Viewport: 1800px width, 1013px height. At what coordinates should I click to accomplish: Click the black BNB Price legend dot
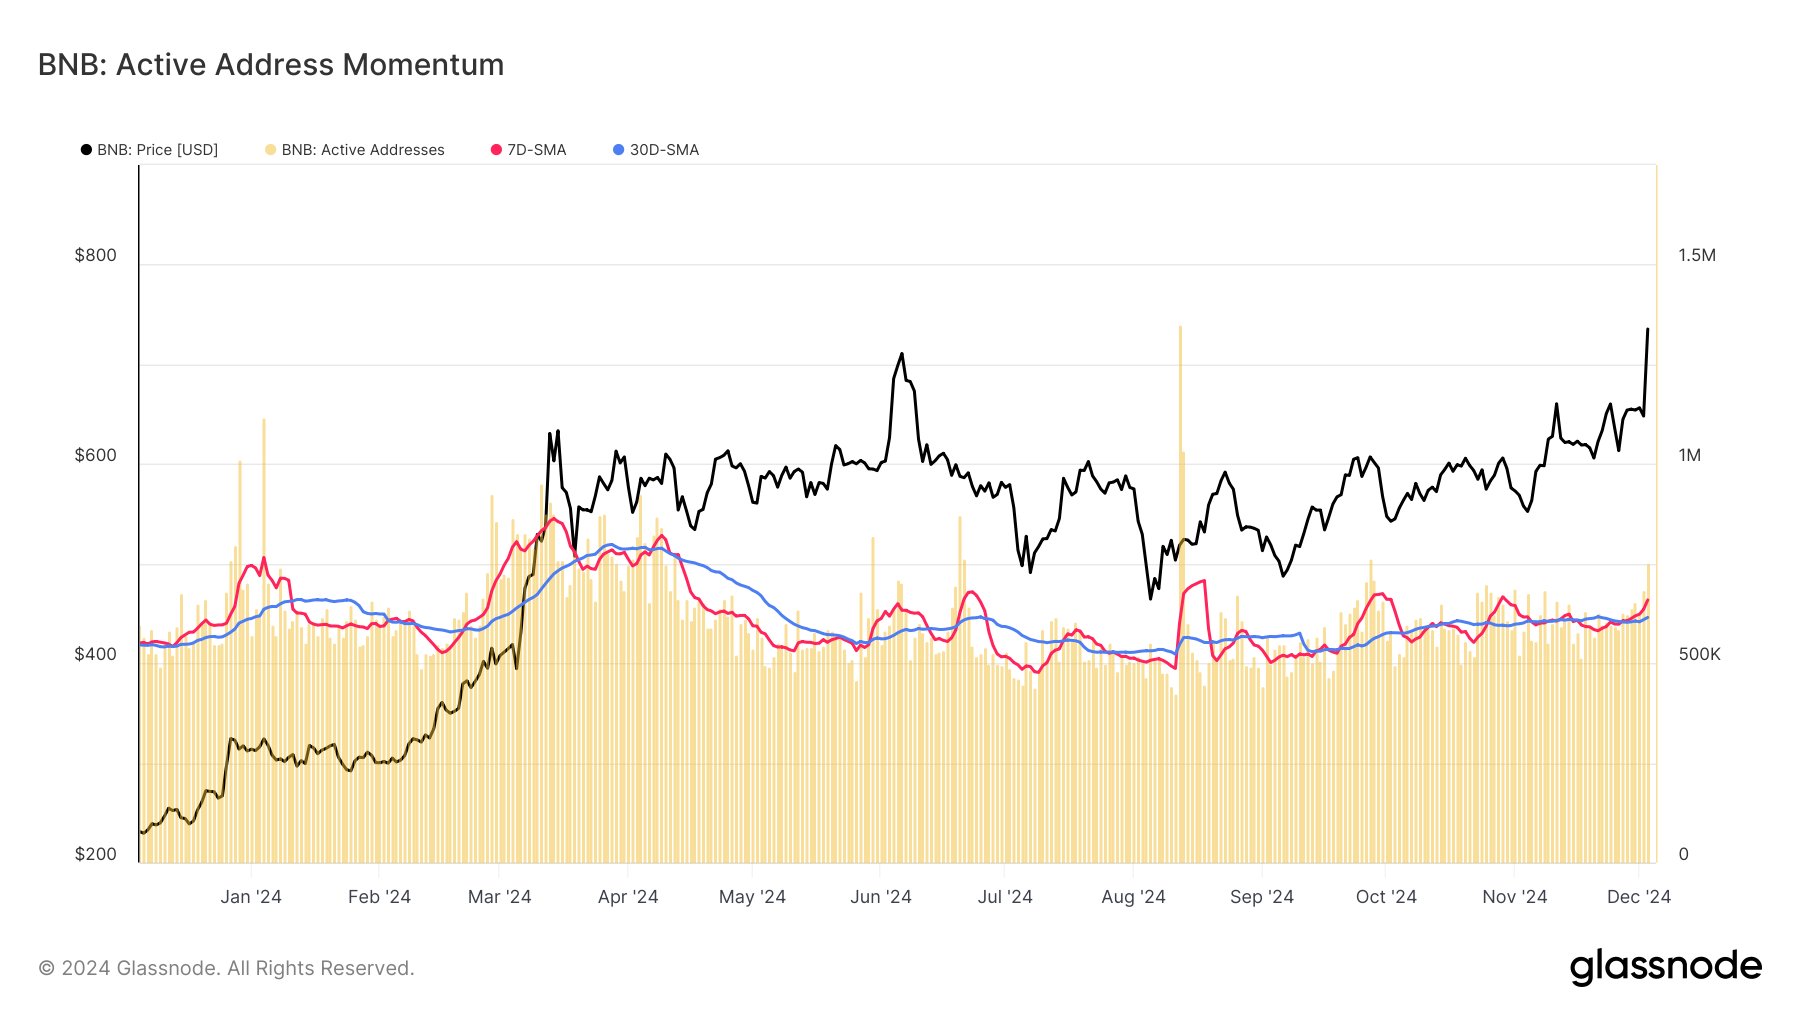[x=88, y=149]
